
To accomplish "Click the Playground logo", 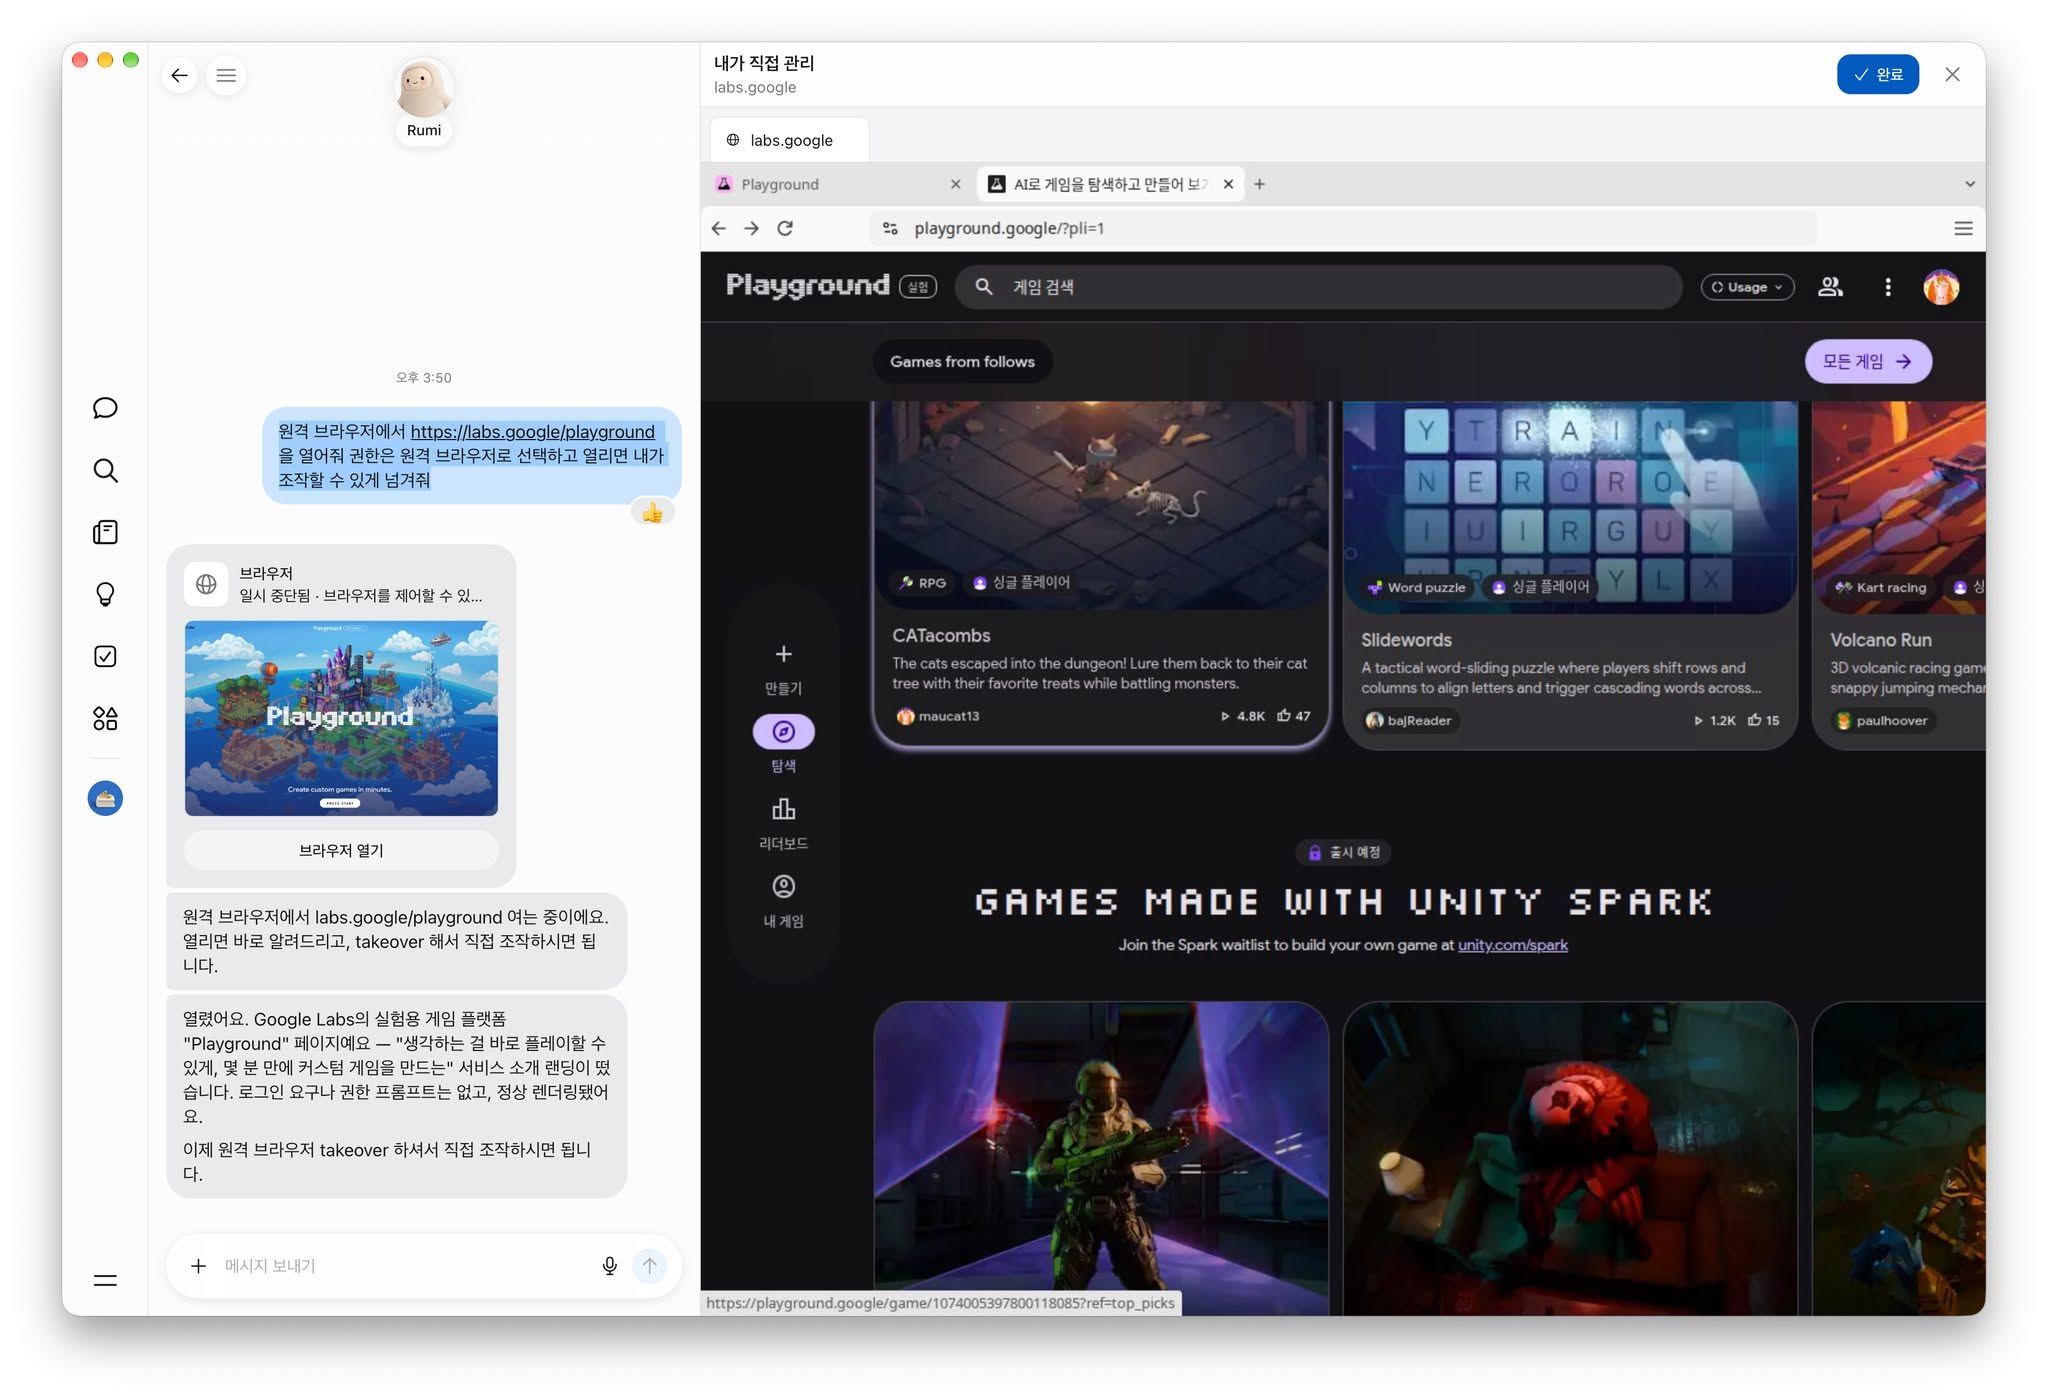I will [x=807, y=285].
